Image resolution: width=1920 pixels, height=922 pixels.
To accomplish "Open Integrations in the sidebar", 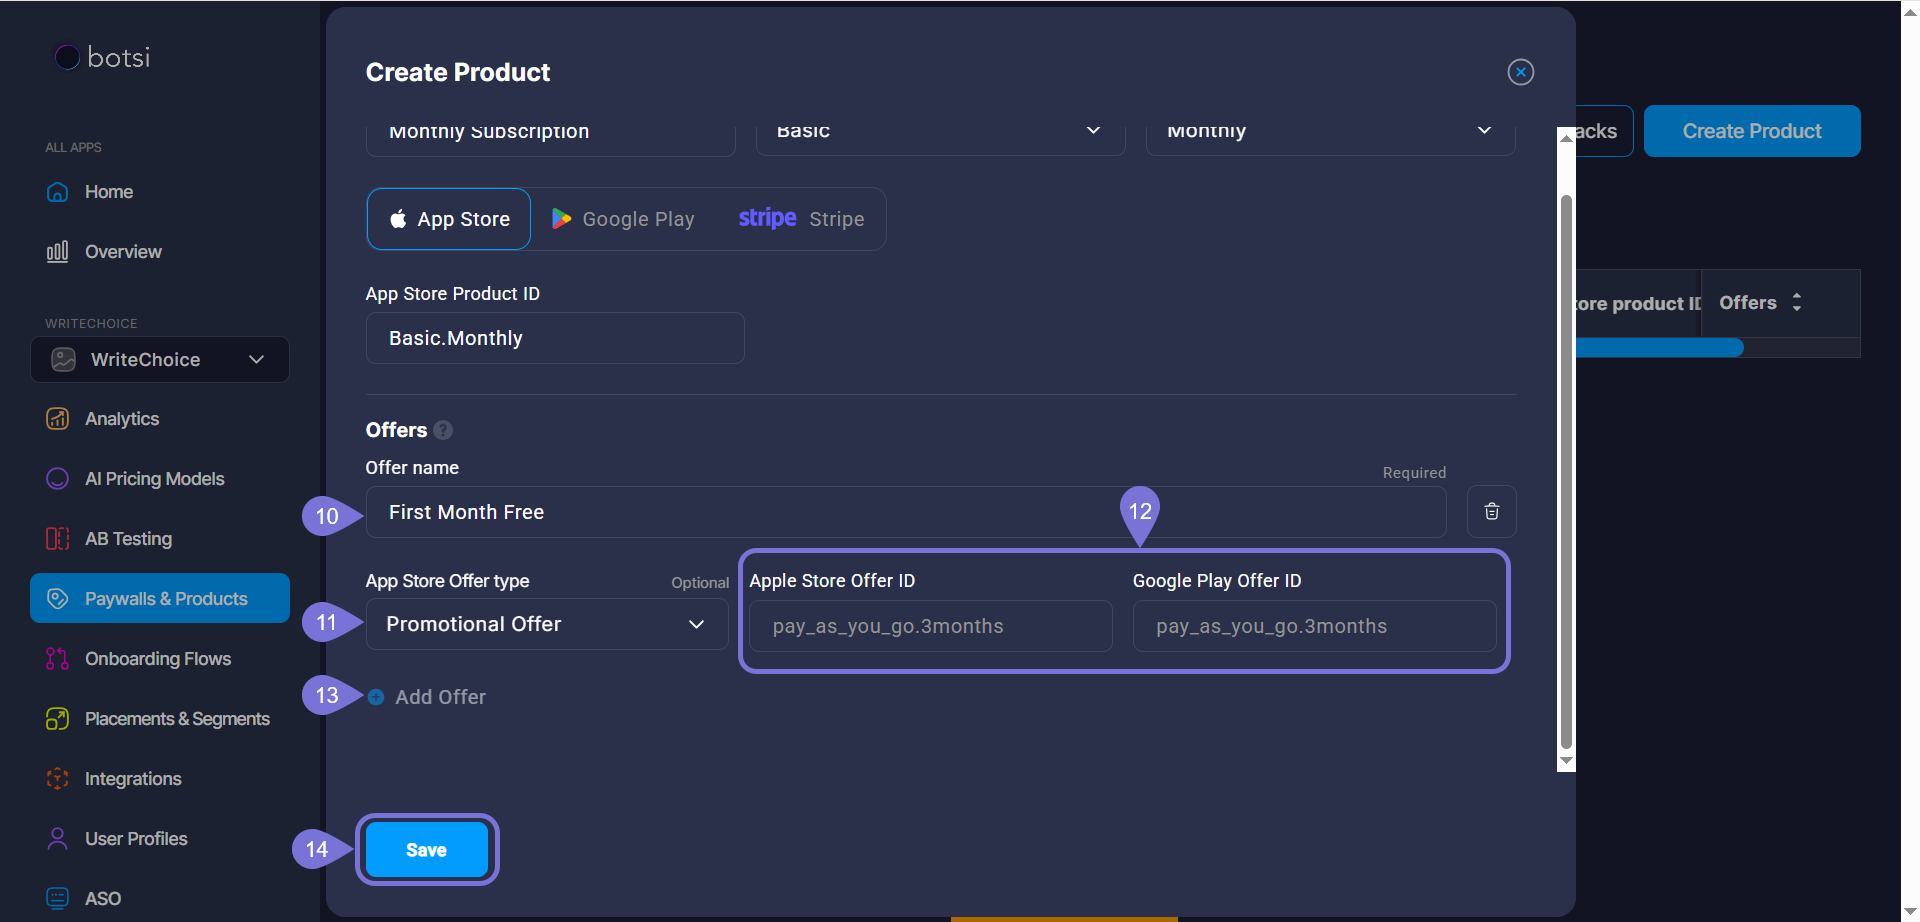I will 132,779.
